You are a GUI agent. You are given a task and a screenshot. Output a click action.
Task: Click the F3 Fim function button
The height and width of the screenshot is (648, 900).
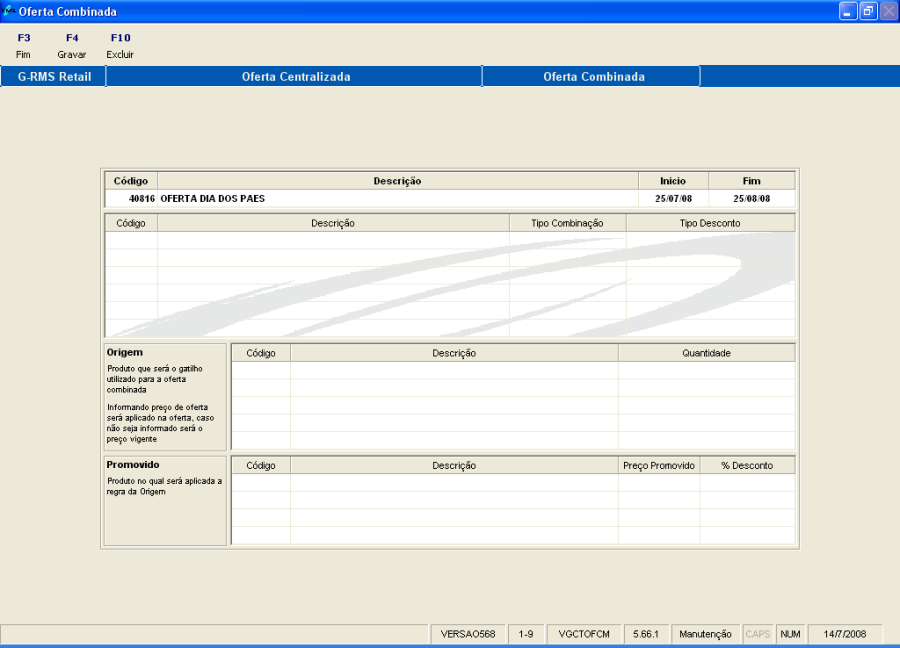[x=24, y=46]
